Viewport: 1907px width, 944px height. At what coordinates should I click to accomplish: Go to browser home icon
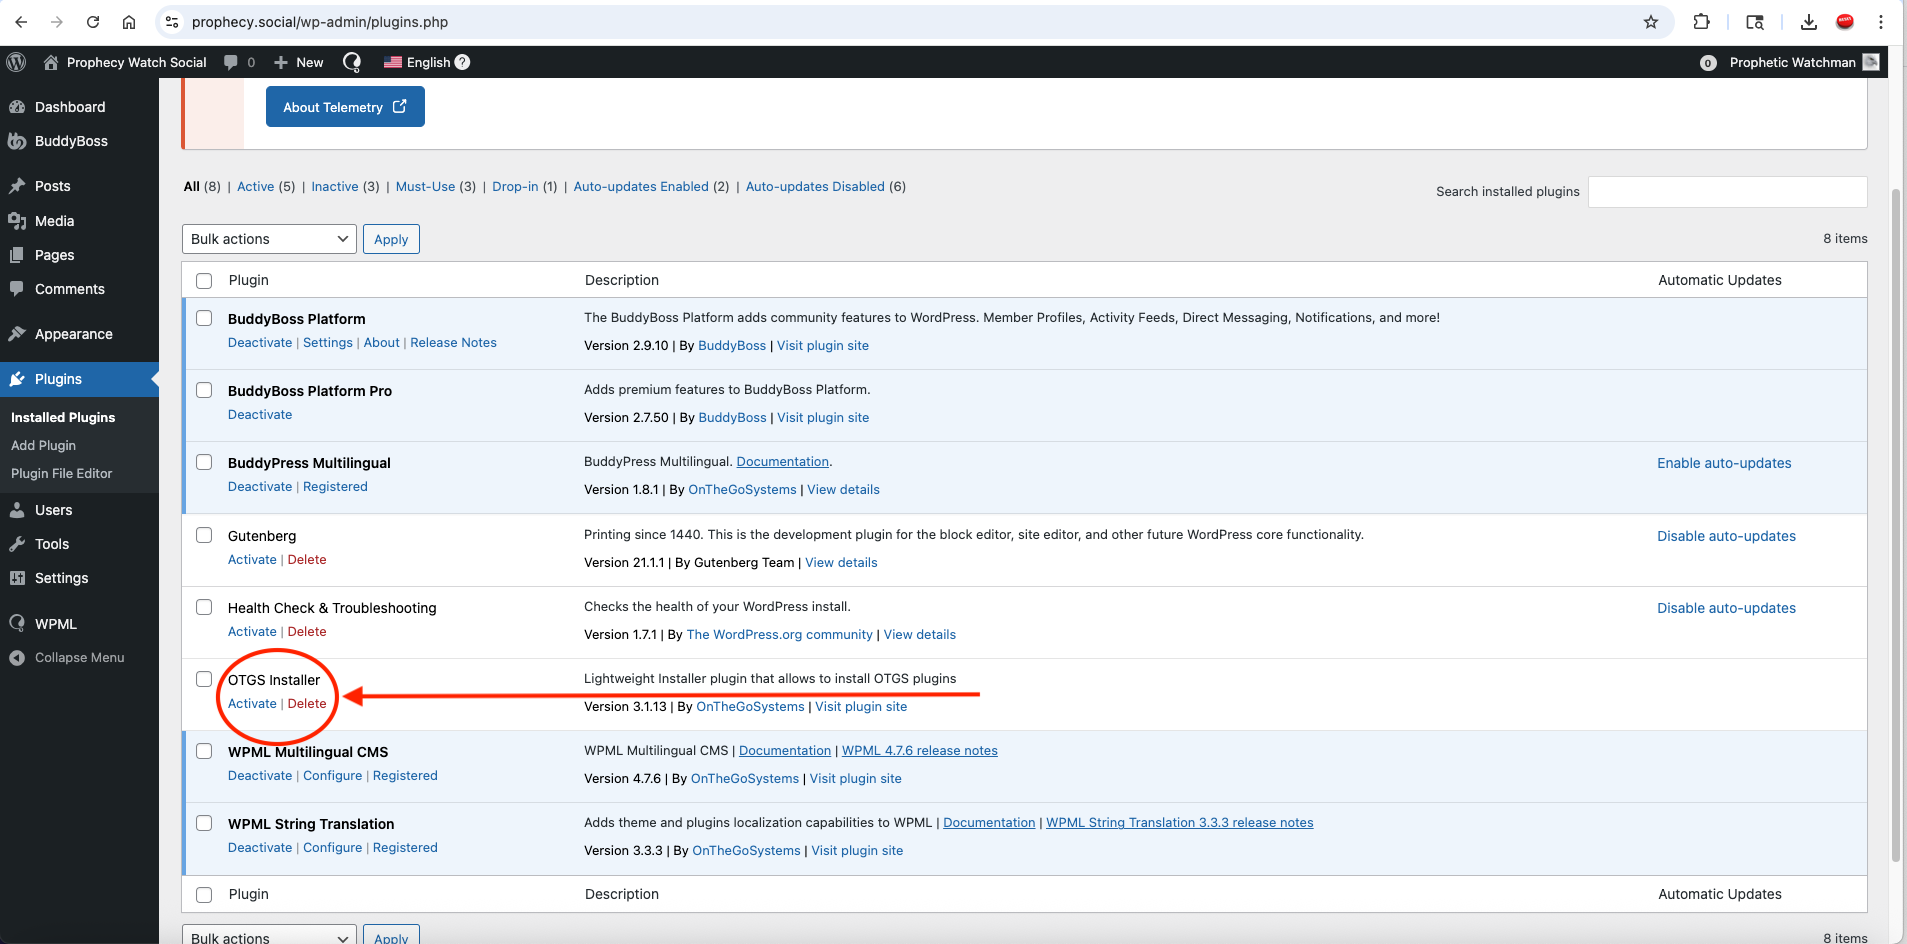point(129,22)
